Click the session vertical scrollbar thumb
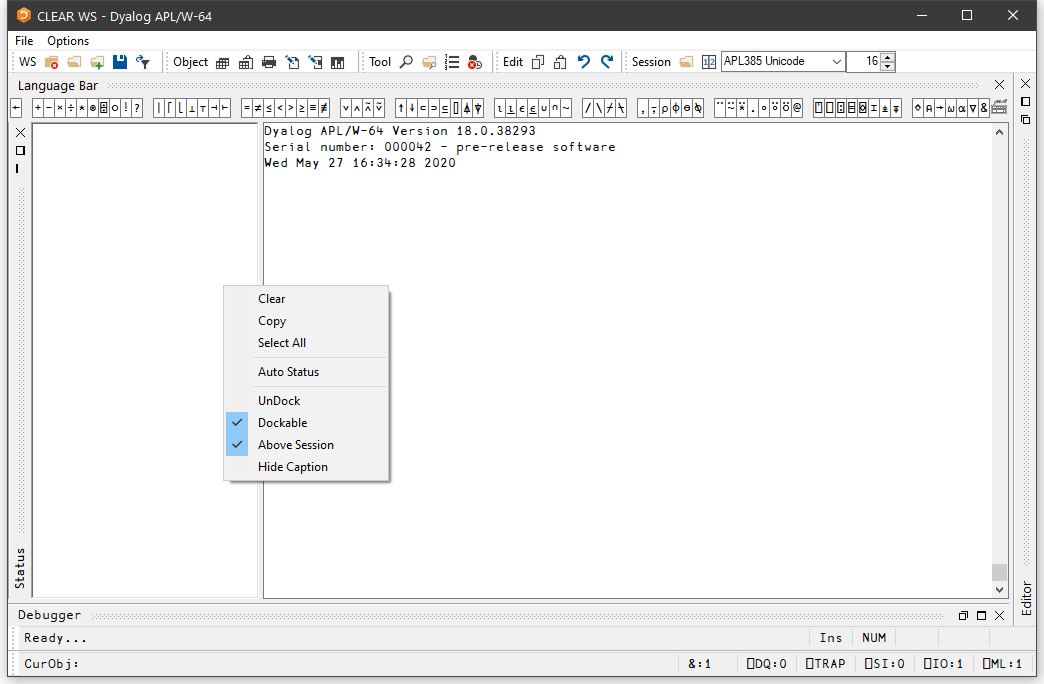The width and height of the screenshot is (1044, 684). pos(999,572)
